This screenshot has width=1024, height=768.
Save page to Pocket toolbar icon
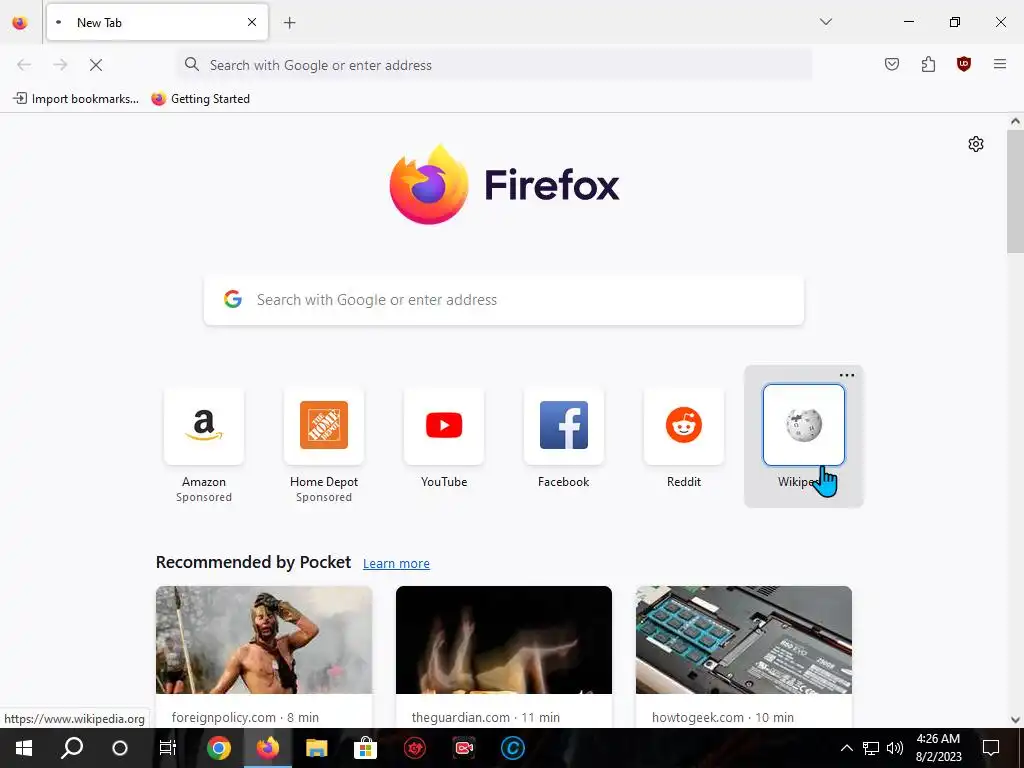coord(892,64)
